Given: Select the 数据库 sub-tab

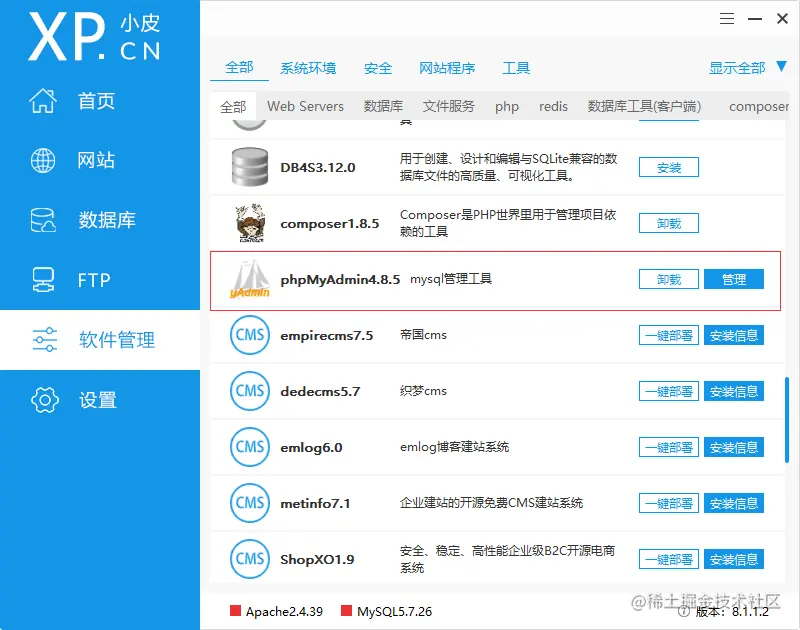Looking at the screenshot, I should tap(383, 106).
